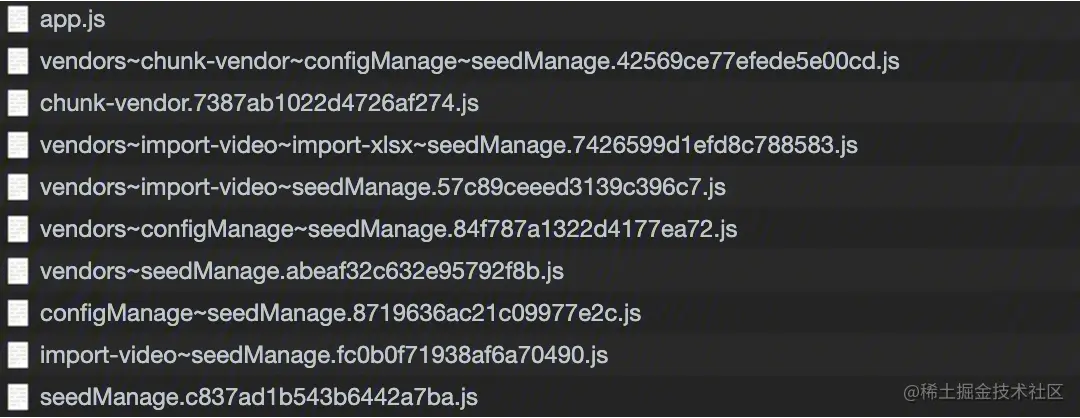Click the file icon for configManage~seedManage.8719636ac21c09977e2c.js
This screenshot has width=1080, height=418.
tap(16, 313)
